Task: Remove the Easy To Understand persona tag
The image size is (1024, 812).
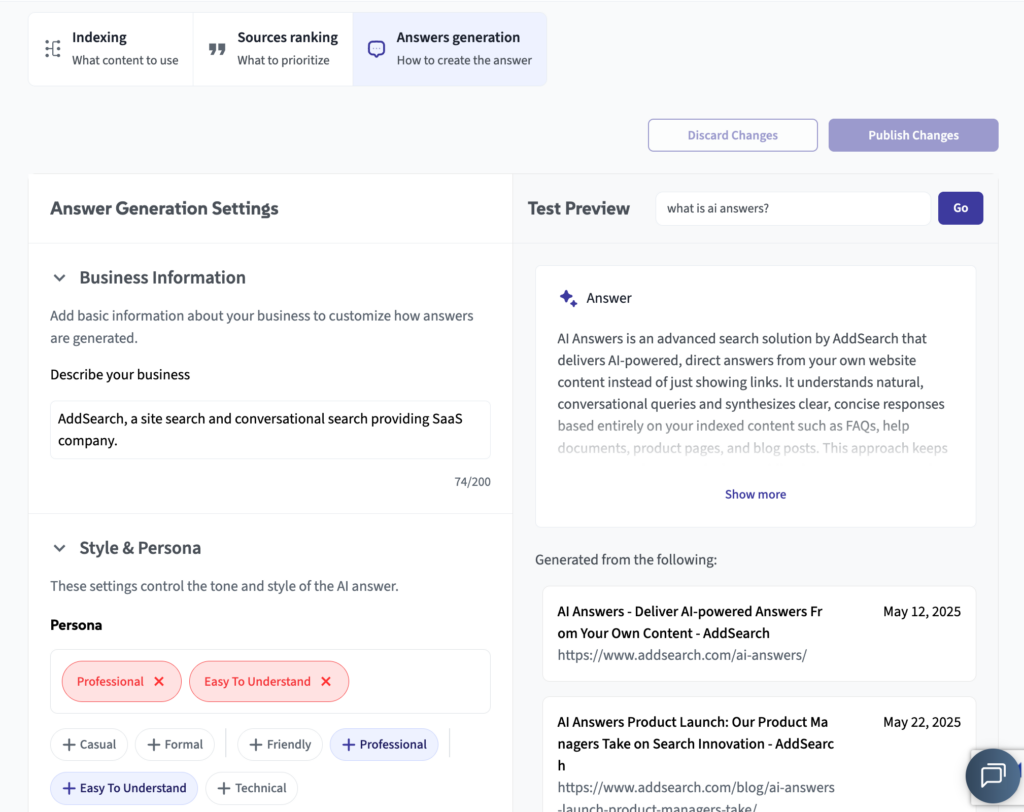Action: click(x=326, y=681)
